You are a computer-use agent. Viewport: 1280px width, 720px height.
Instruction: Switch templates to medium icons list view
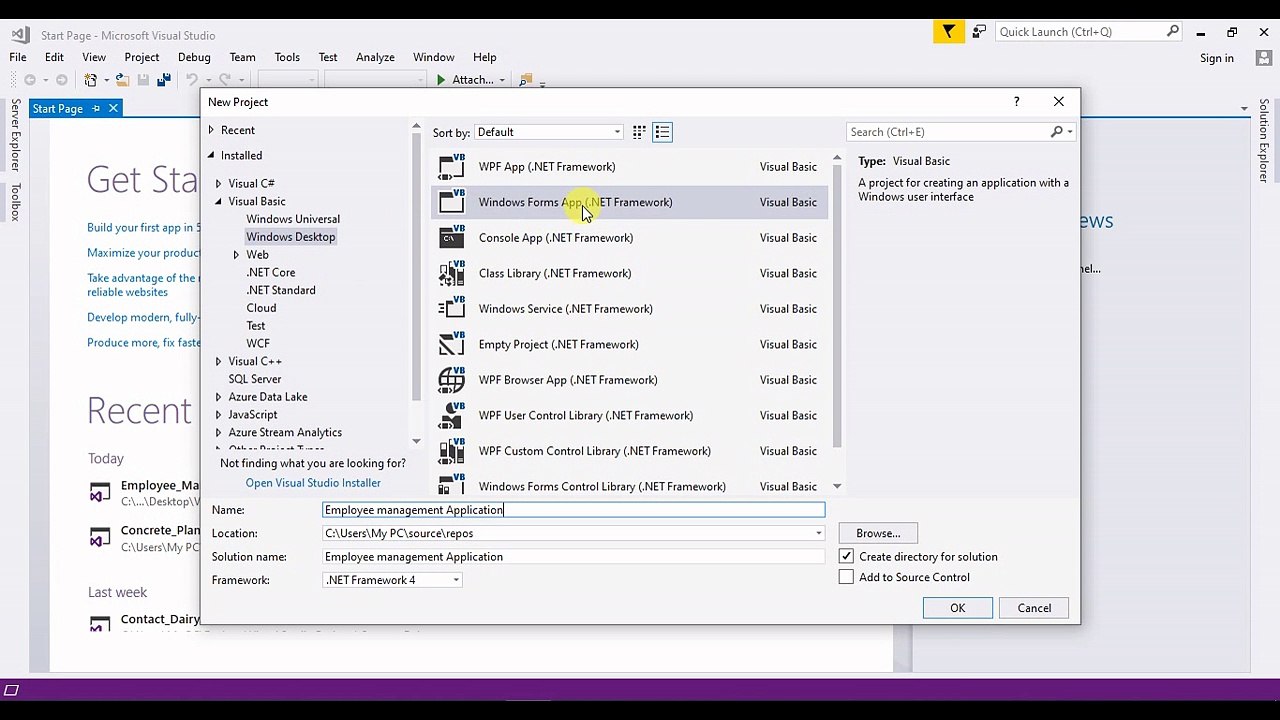[x=662, y=132]
